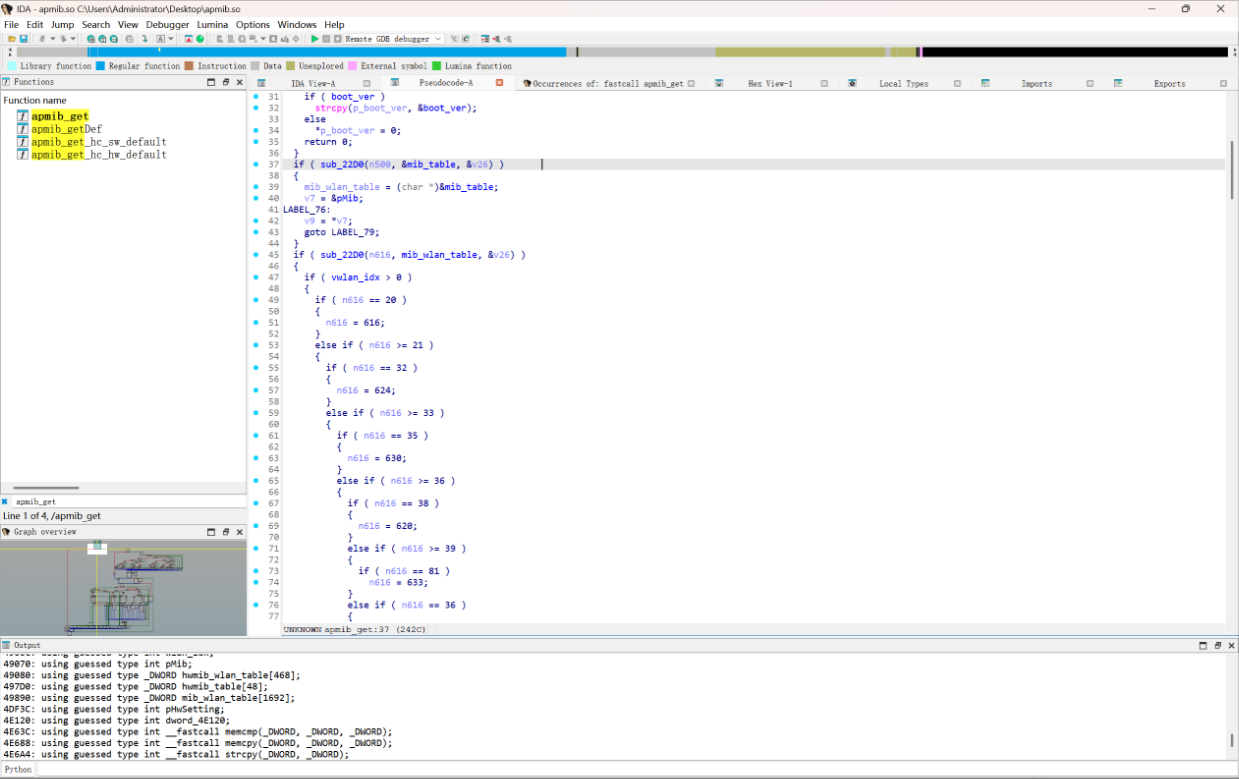Image resolution: width=1239 pixels, height=779 pixels.
Task: Toggle breakpoint dot at pseudocode line 45
Action: click(258, 255)
